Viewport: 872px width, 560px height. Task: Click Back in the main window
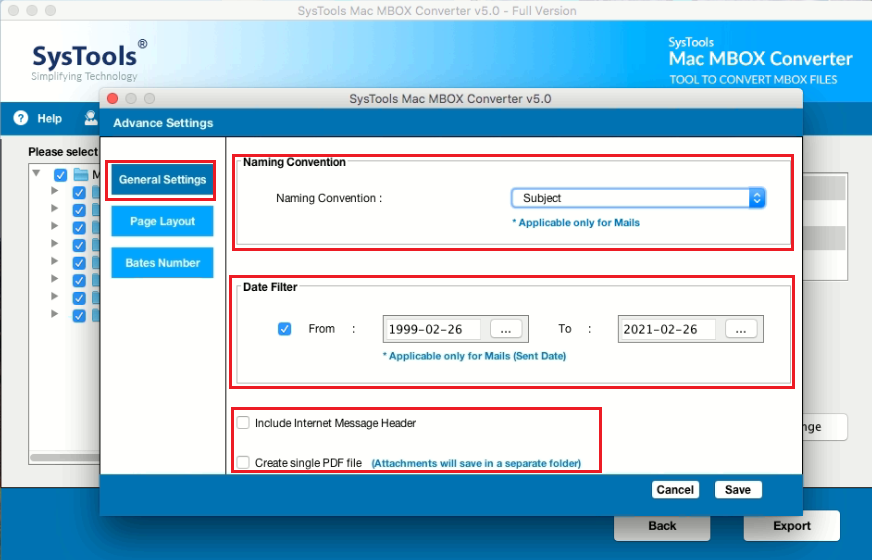coord(662,526)
